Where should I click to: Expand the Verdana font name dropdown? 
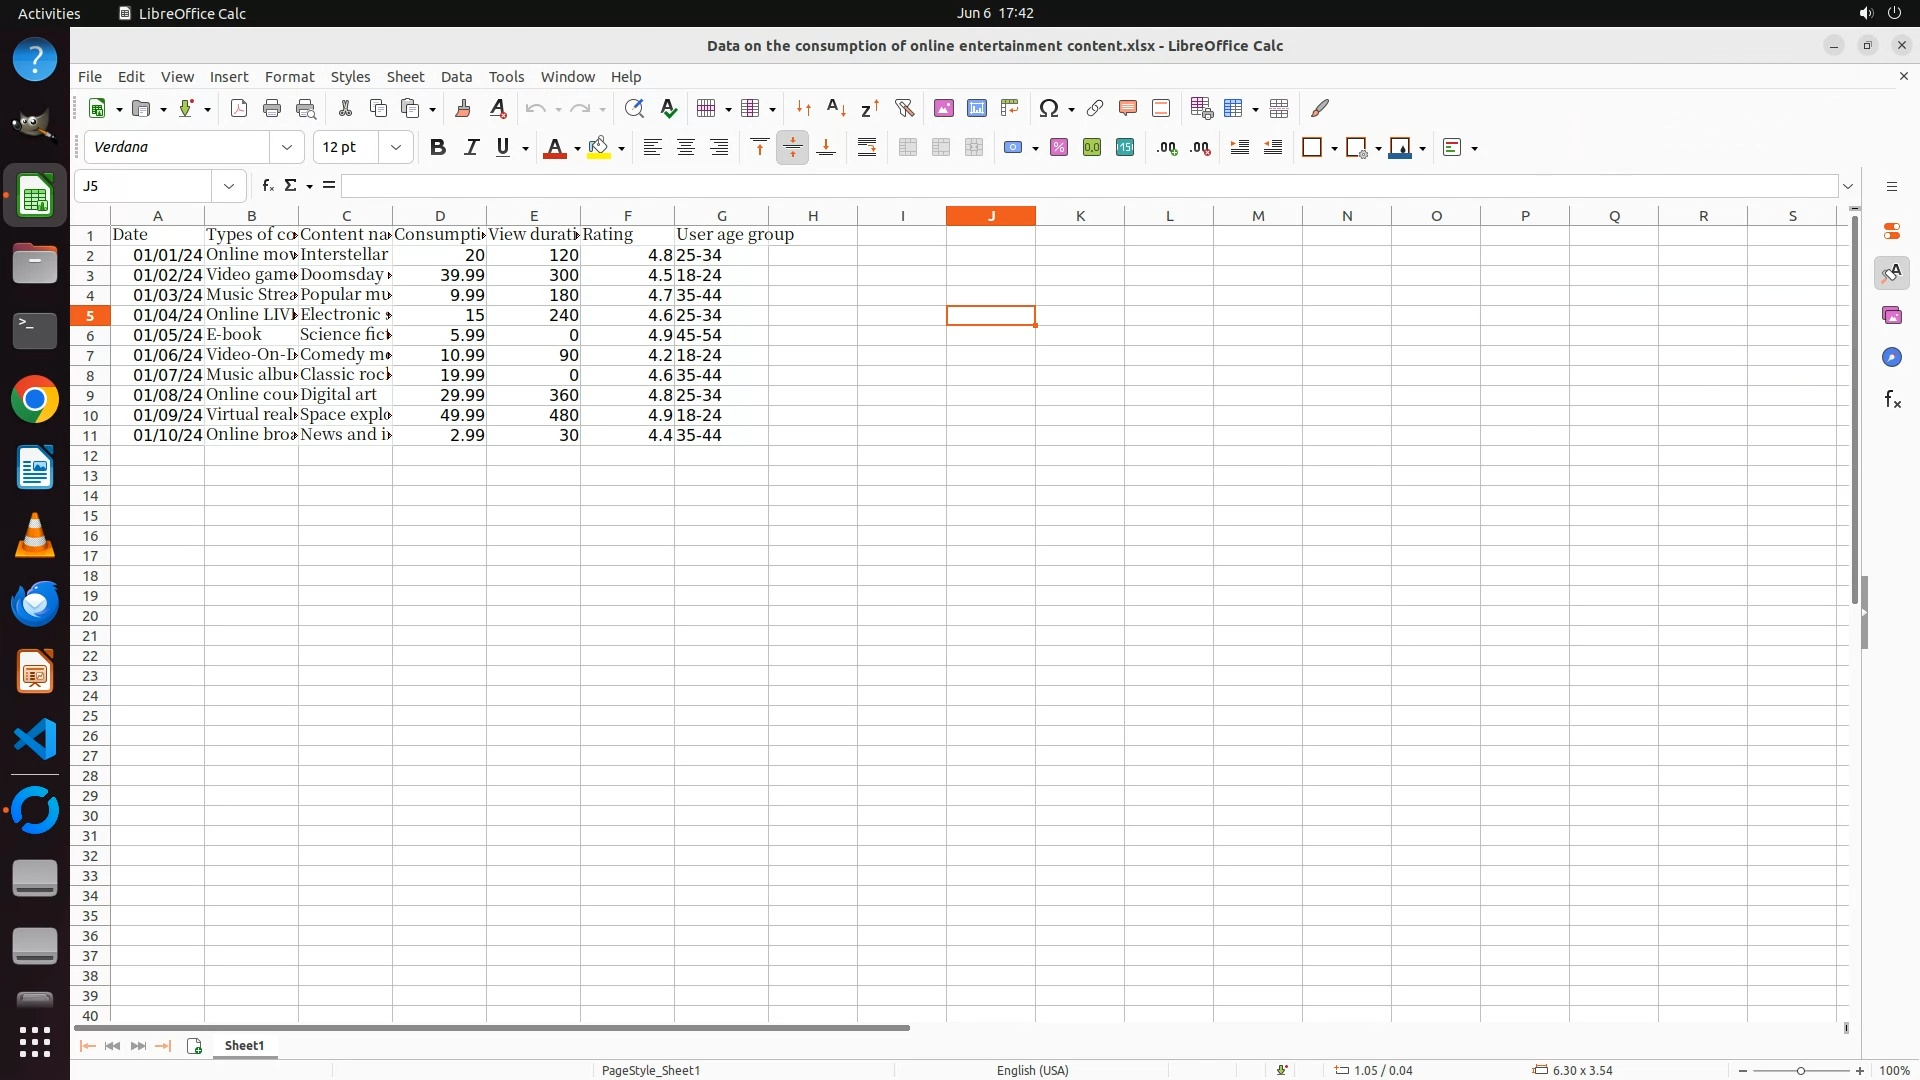tap(287, 147)
